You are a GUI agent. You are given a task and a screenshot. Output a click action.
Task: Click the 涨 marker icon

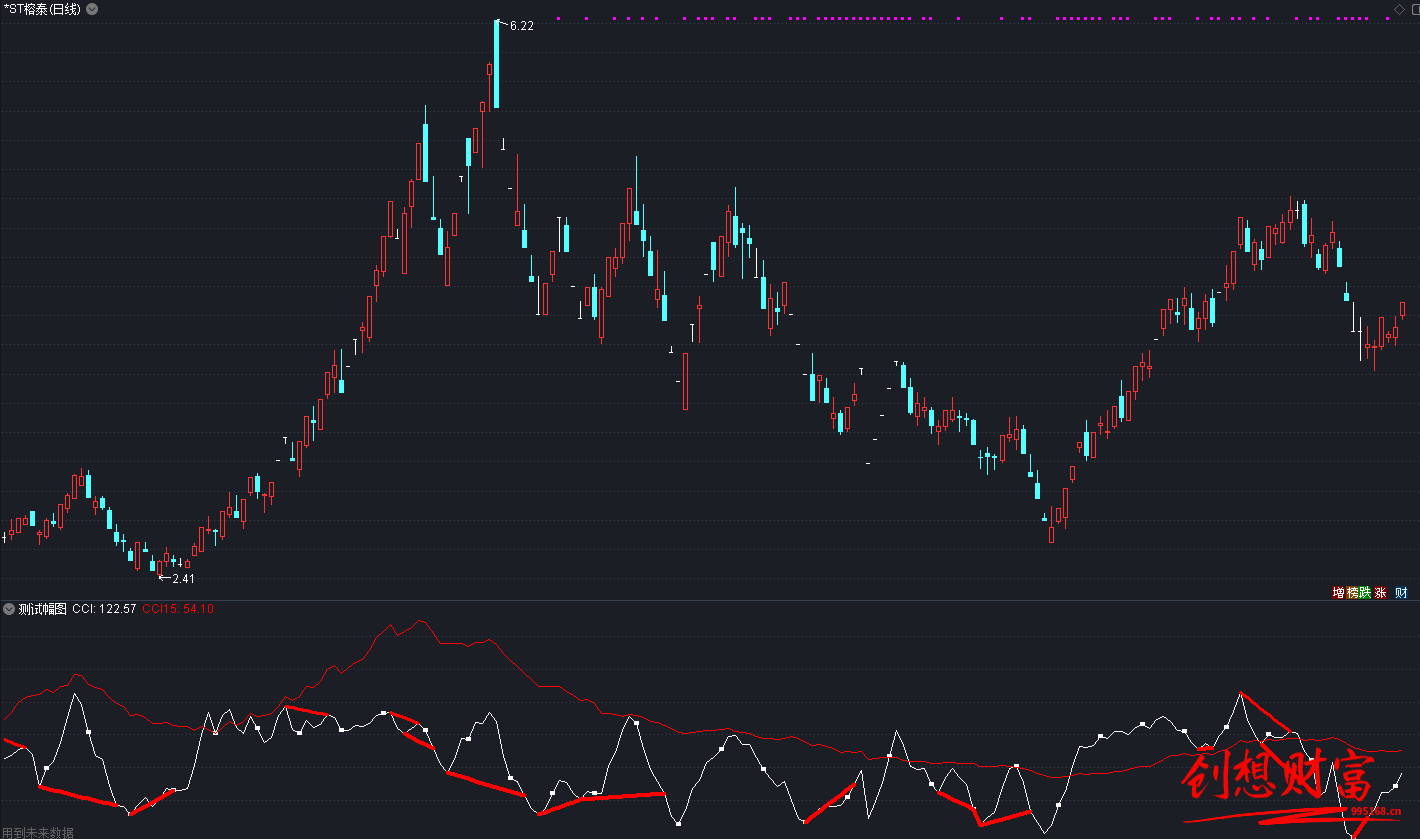tap(1381, 593)
